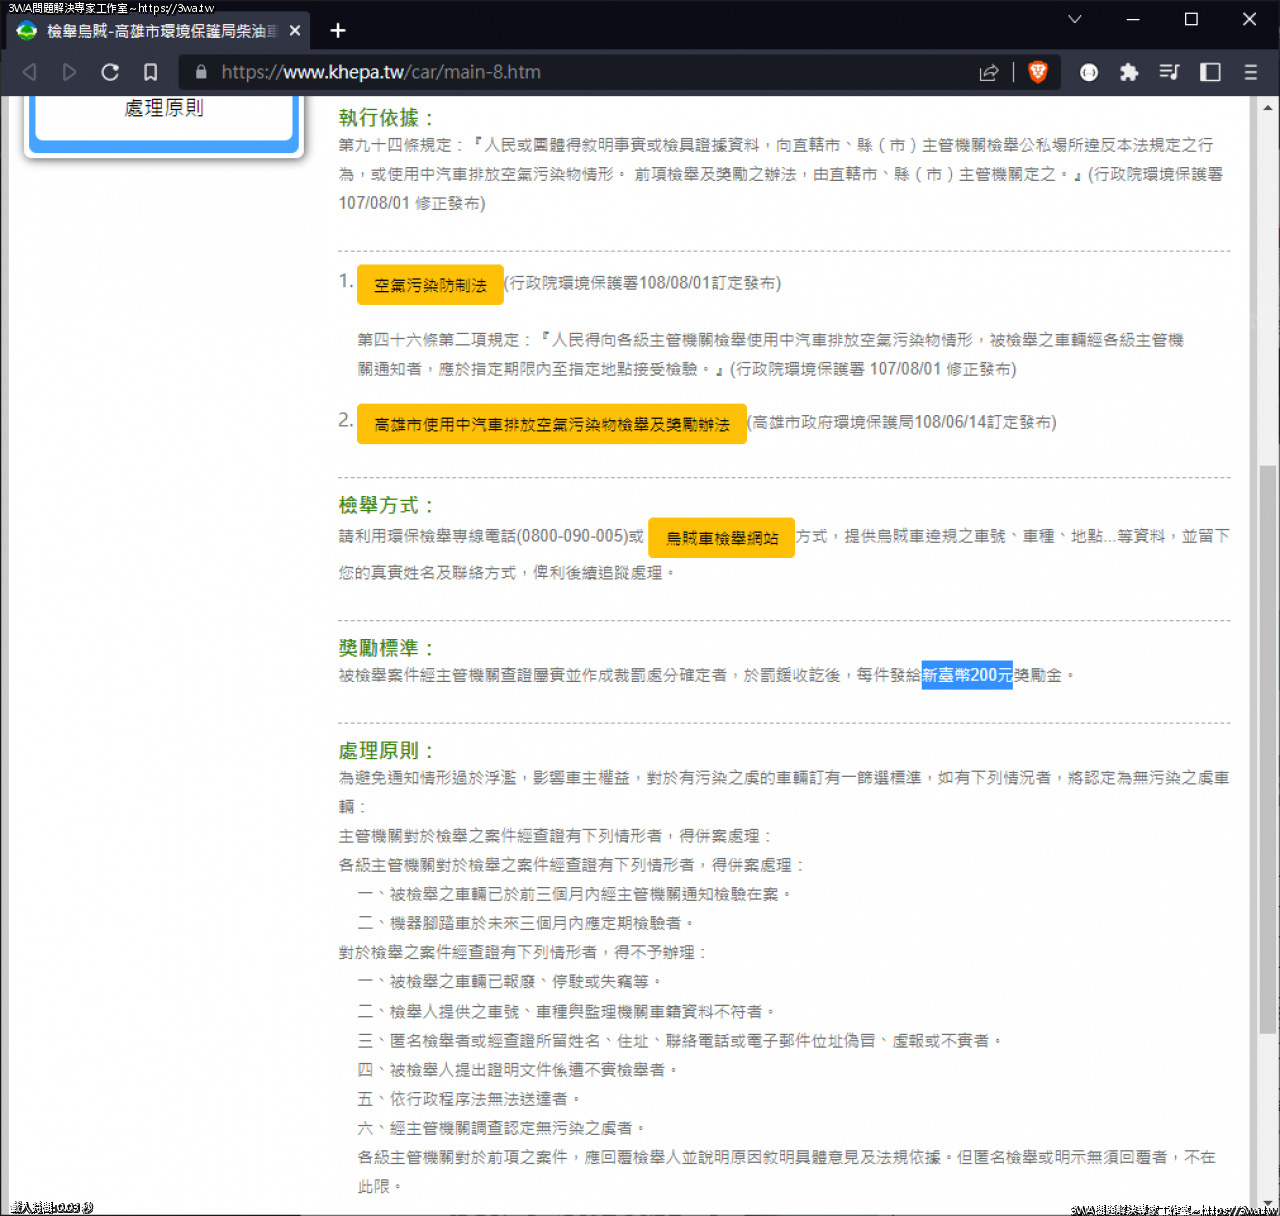Open the extensions puzzle icon
The width and height of the screenshot is (1280, 1216).
coord(1129,72)
